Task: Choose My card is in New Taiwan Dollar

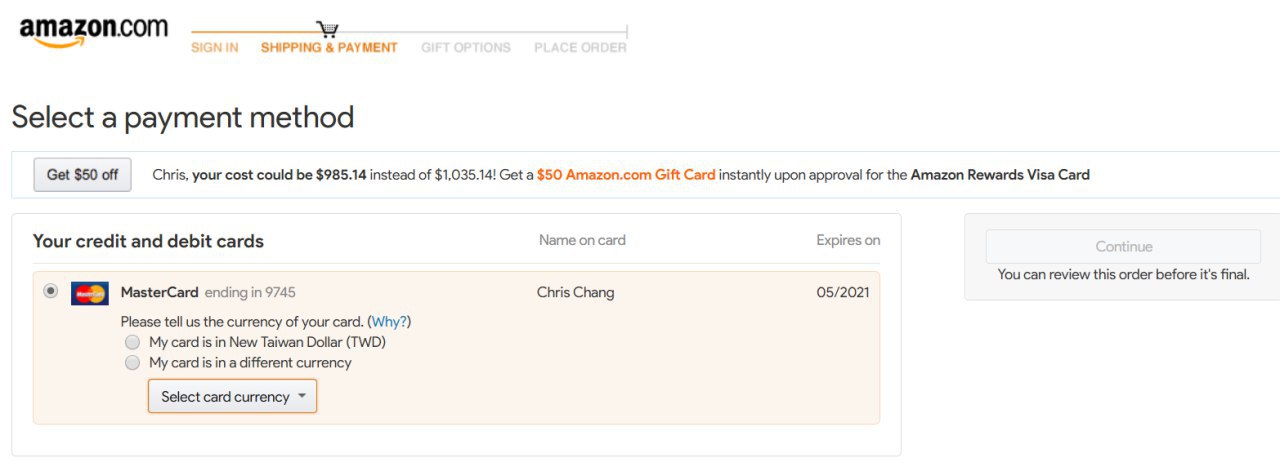Action: tap(132, 342)
